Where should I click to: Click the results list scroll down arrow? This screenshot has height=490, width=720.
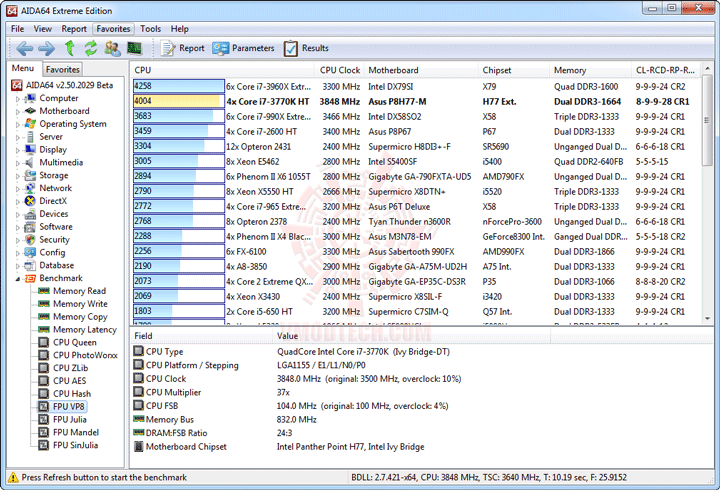click(707, 318)
